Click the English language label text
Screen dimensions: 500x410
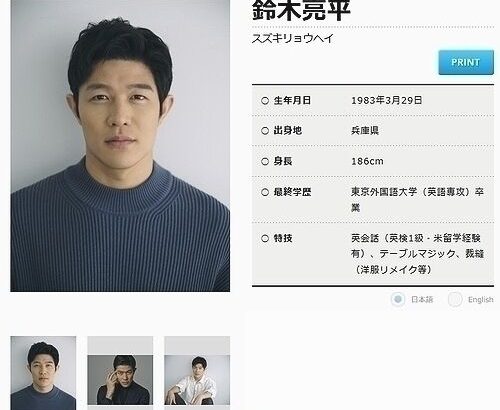(x=480, y=299)
